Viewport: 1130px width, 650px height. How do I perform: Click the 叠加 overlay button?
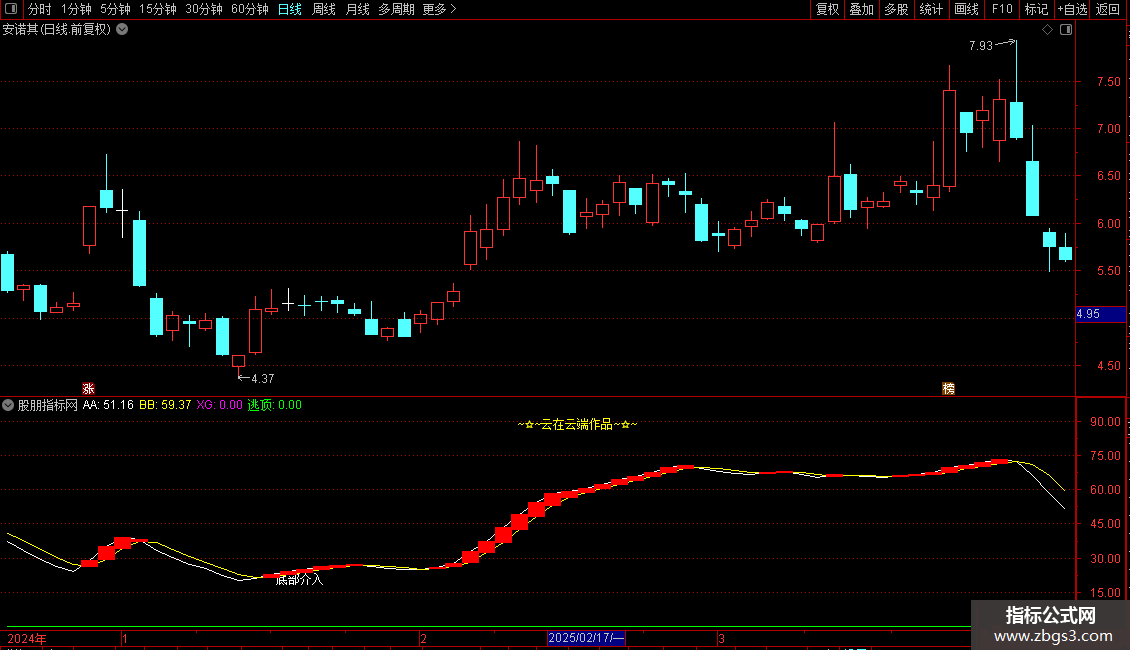(861, 9)
